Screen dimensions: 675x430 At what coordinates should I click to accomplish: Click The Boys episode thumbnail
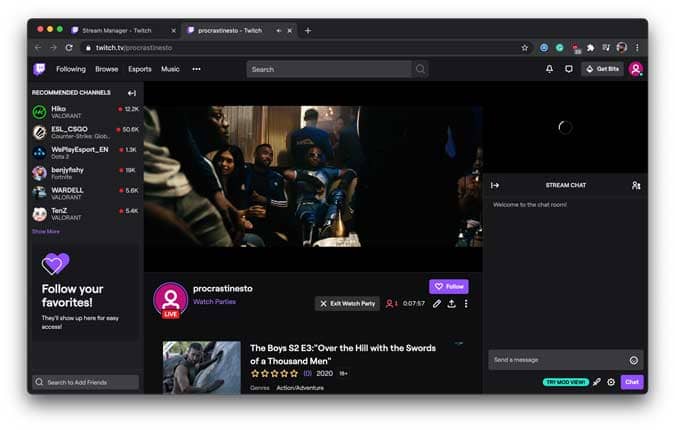pyautogui.click(x=201, y=368)
